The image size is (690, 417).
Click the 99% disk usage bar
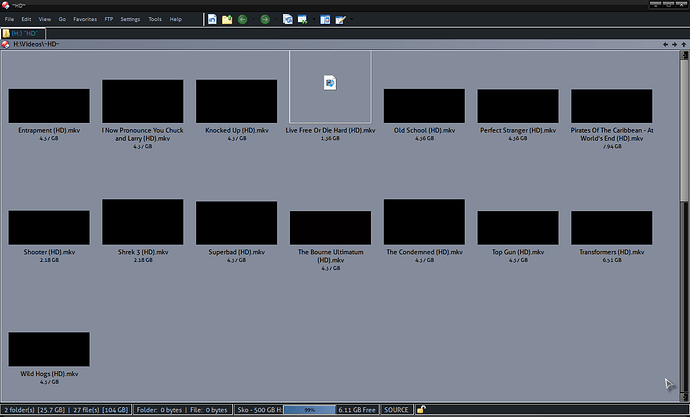pos(309,410)
